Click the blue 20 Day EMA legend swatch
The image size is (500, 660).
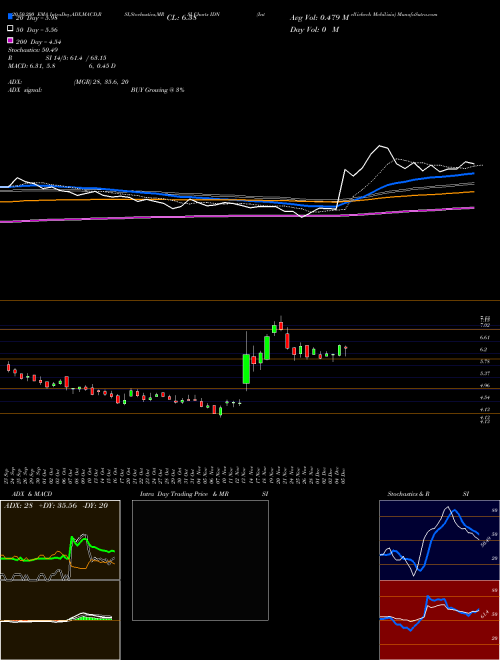[x=10, y=17]
